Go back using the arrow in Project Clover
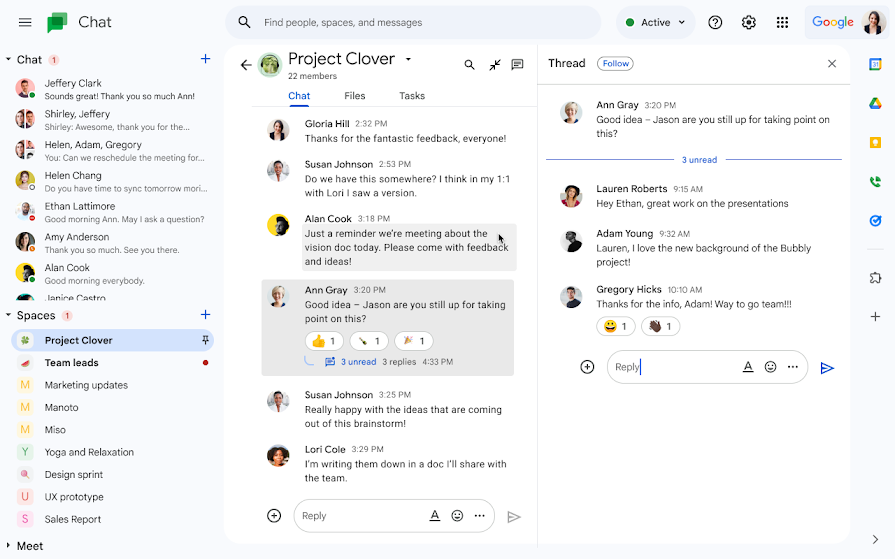Screen dimensions: 895x559 click(x=246, y=65)
